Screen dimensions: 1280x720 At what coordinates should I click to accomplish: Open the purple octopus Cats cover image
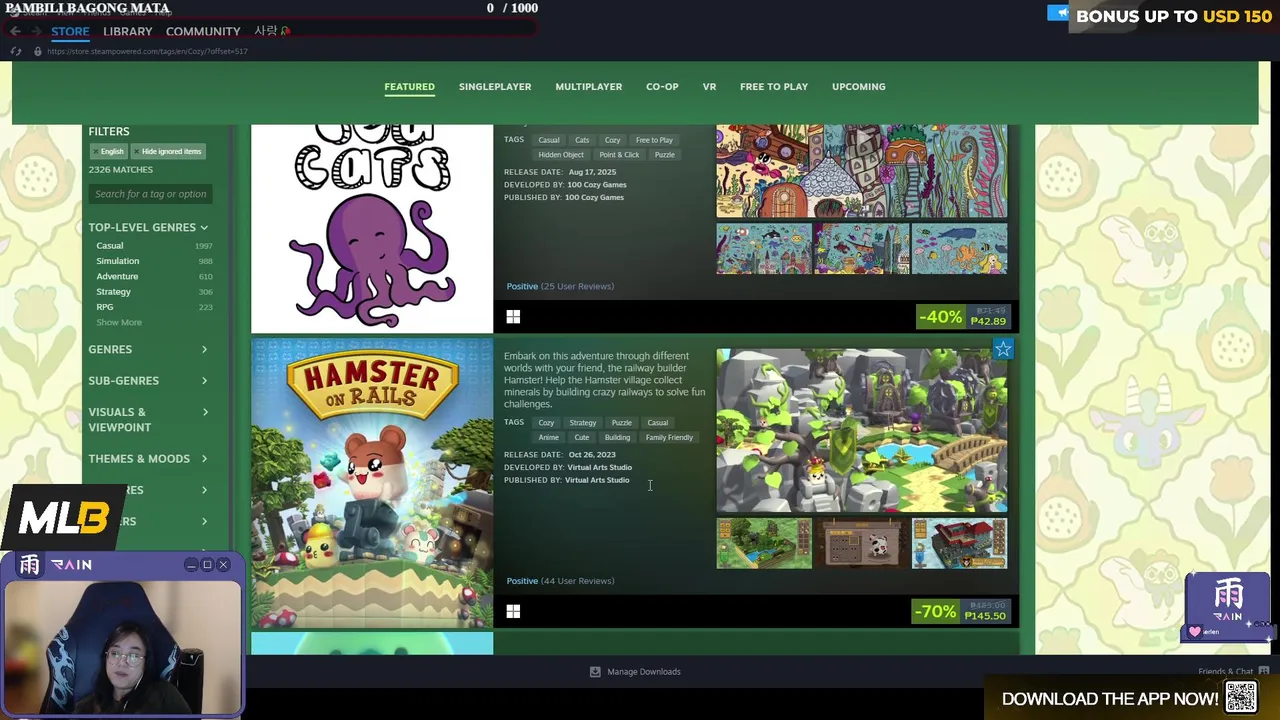tap(372, 228)
